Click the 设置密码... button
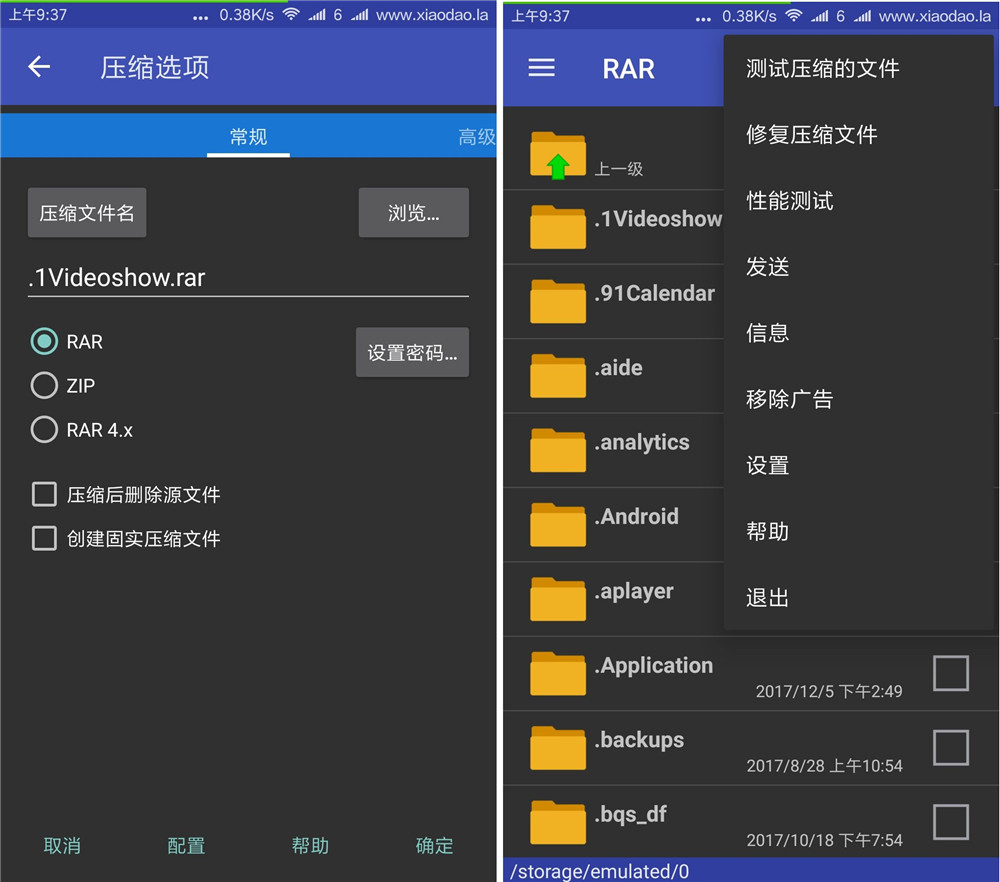 pos(412,352)
